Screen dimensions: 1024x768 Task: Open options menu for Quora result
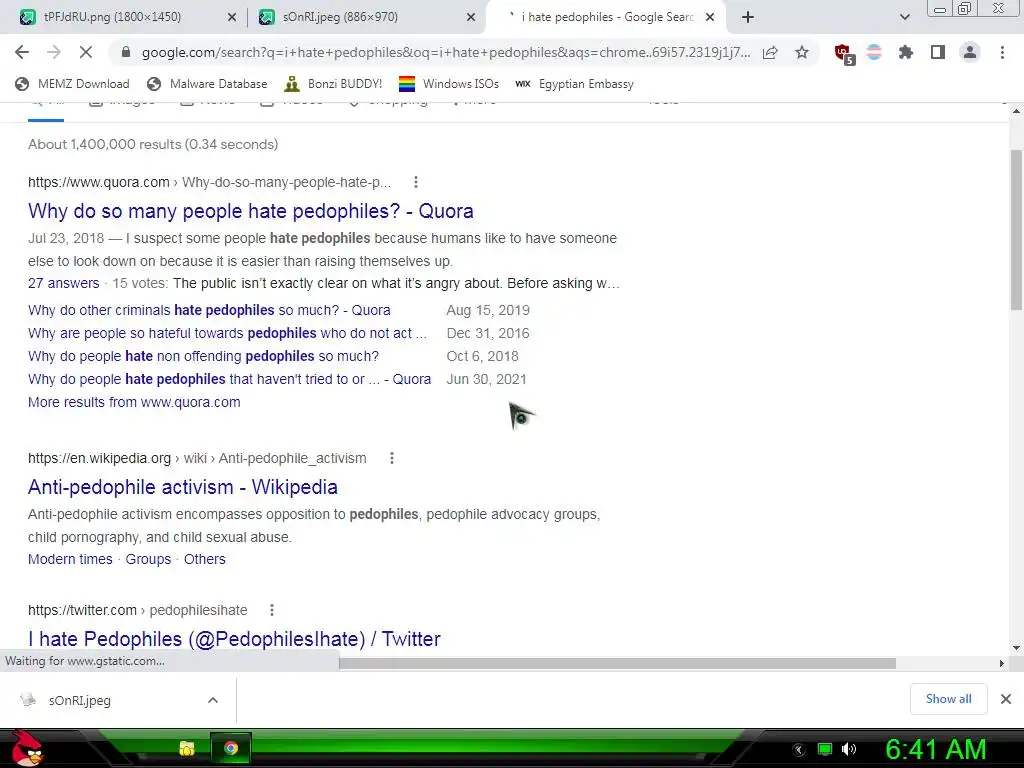[416, 182]
